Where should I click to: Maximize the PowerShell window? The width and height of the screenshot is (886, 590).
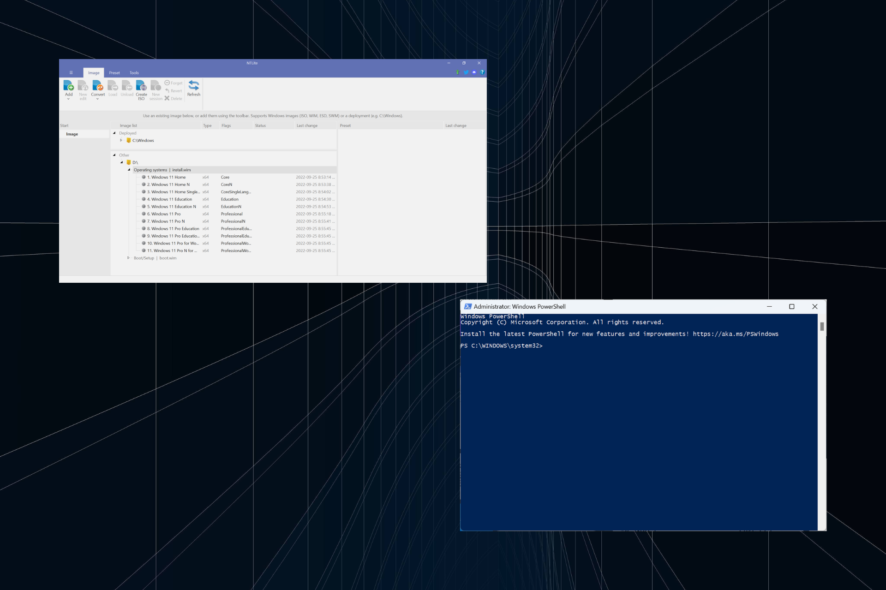[x=792, y=306]
